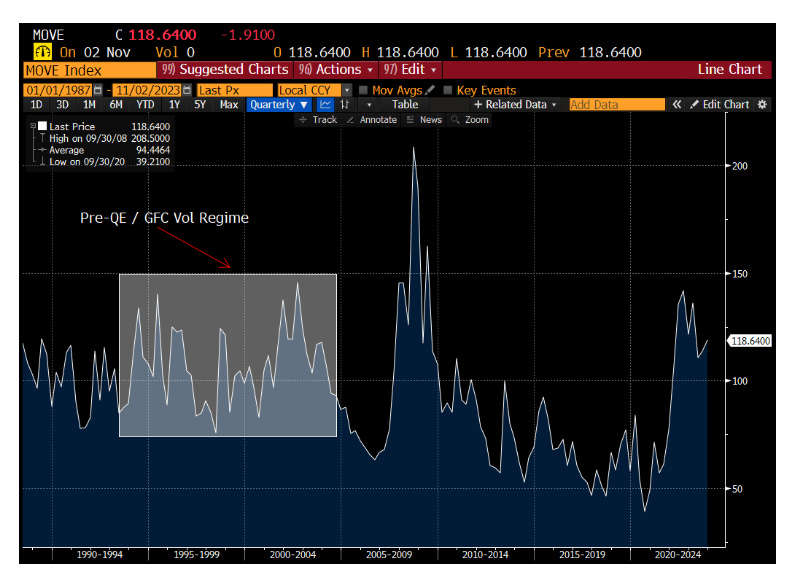This screenshot has height=579, width=794.
Task: Click the start date calendar icon
Action: [97, 90]
